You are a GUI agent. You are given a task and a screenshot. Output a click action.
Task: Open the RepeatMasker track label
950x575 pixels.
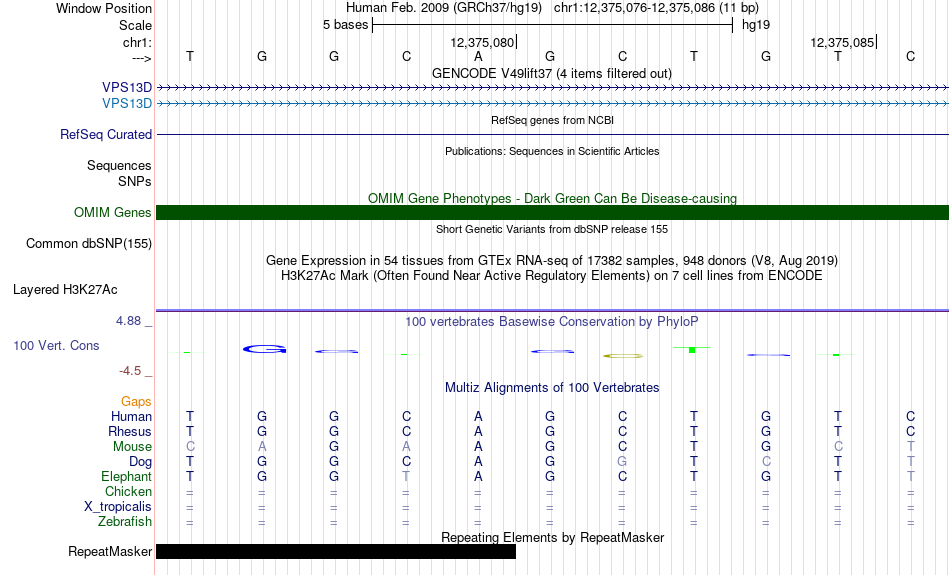pos(110,551)
